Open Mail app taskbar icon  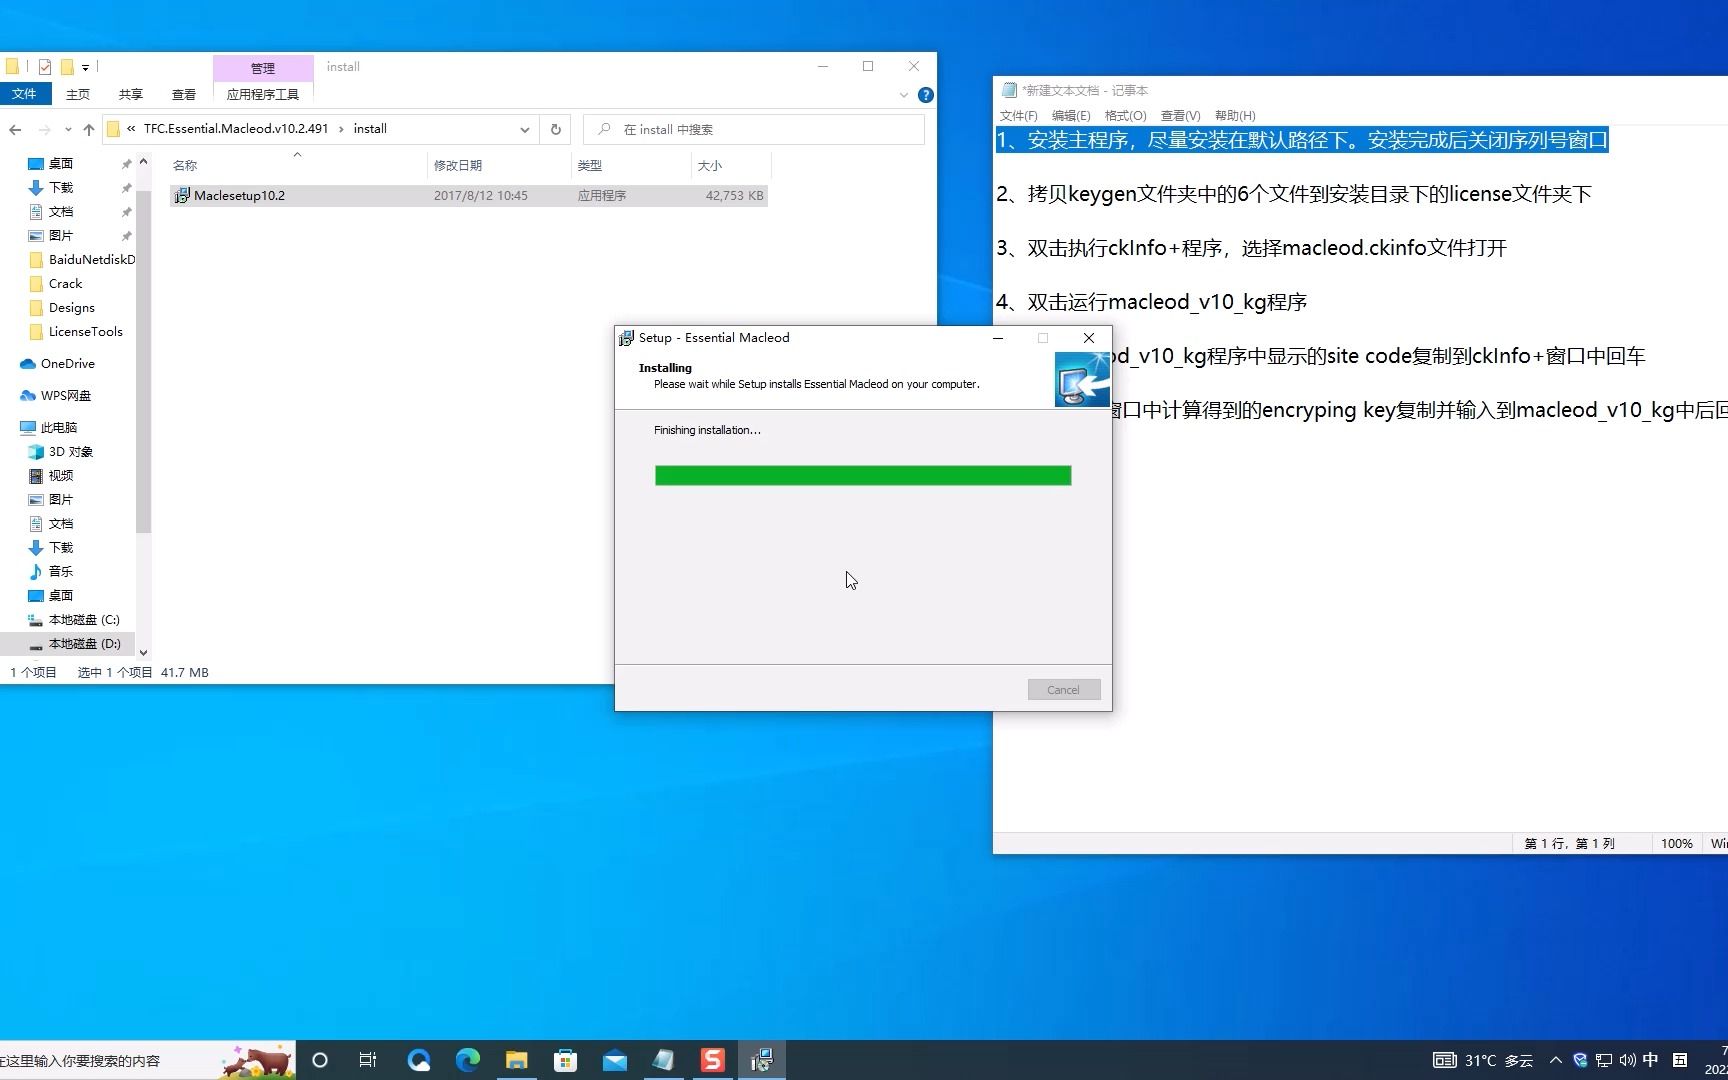614,1060
